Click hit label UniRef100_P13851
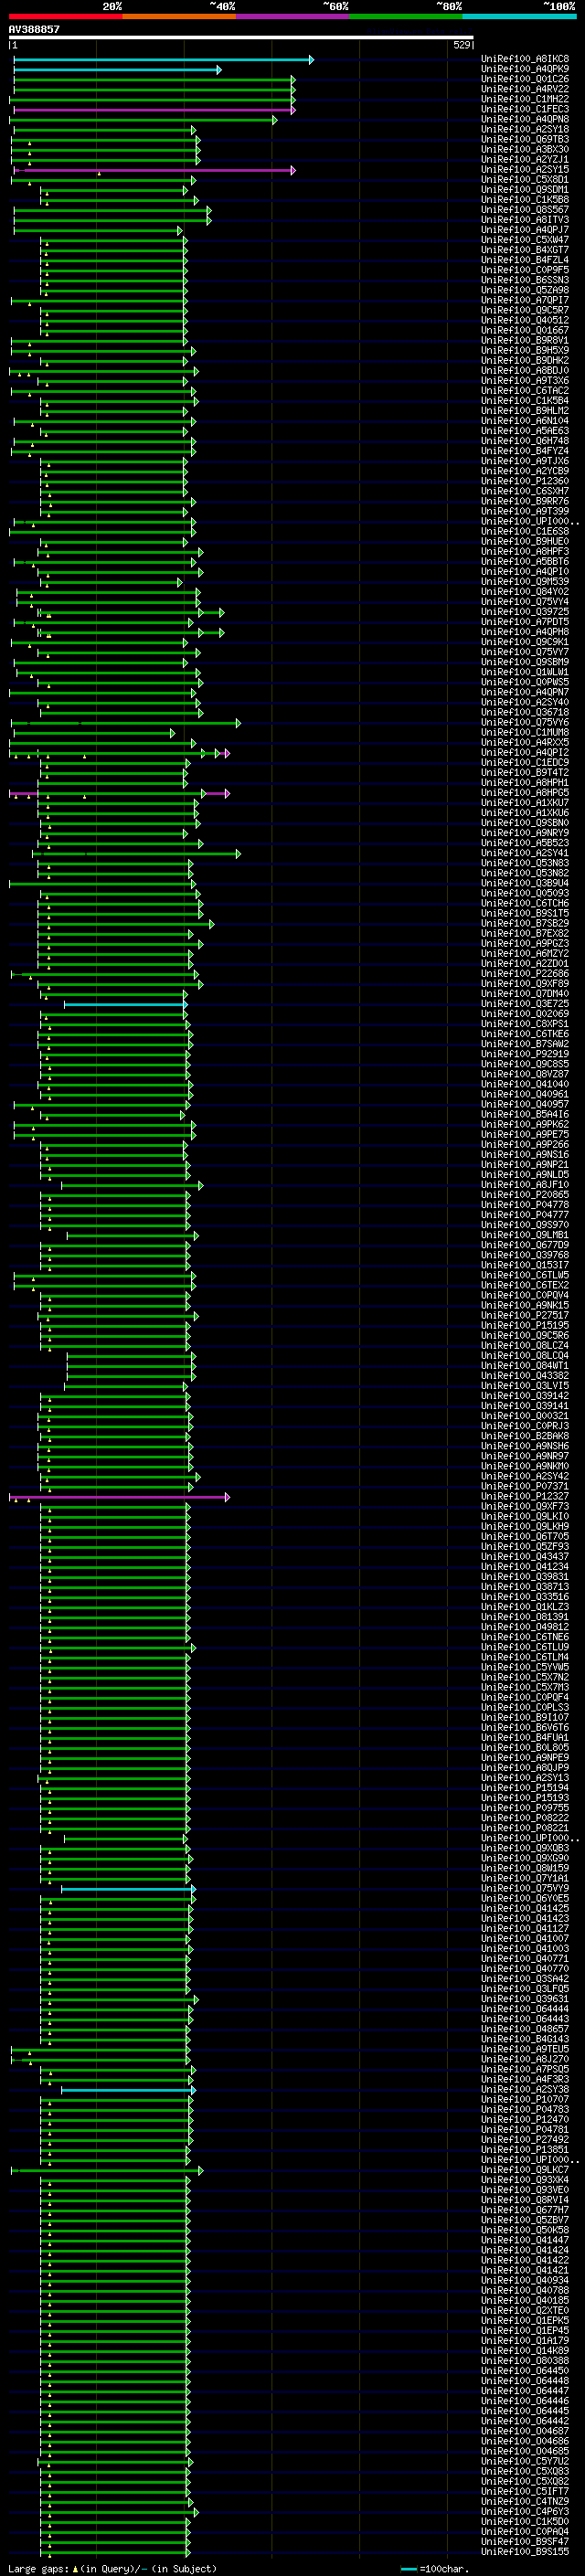 (x=525, y=2149)
